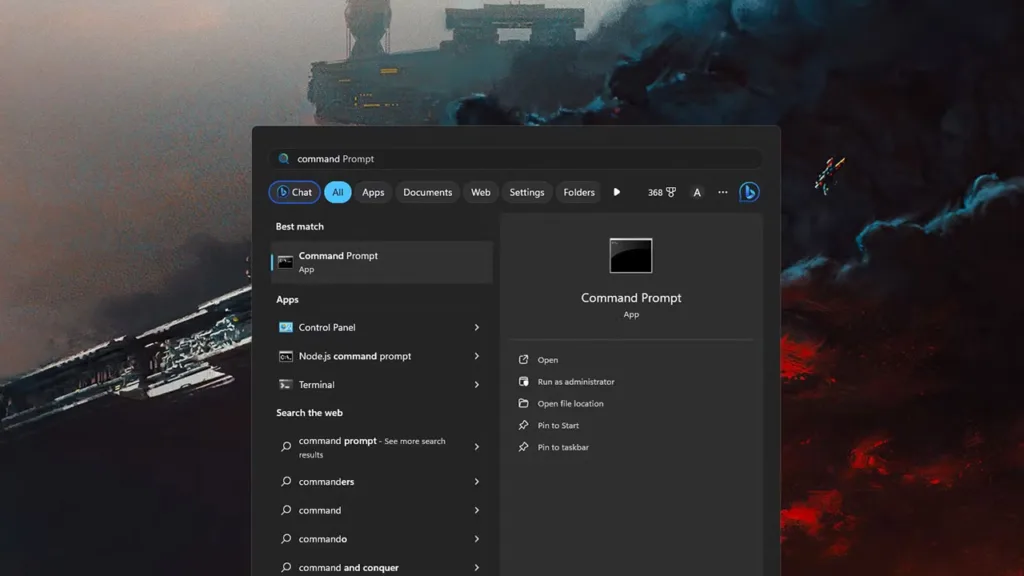
Task: Click the search magnifier icon in search box
Action: pyautogui.click(x=283, y=159)
